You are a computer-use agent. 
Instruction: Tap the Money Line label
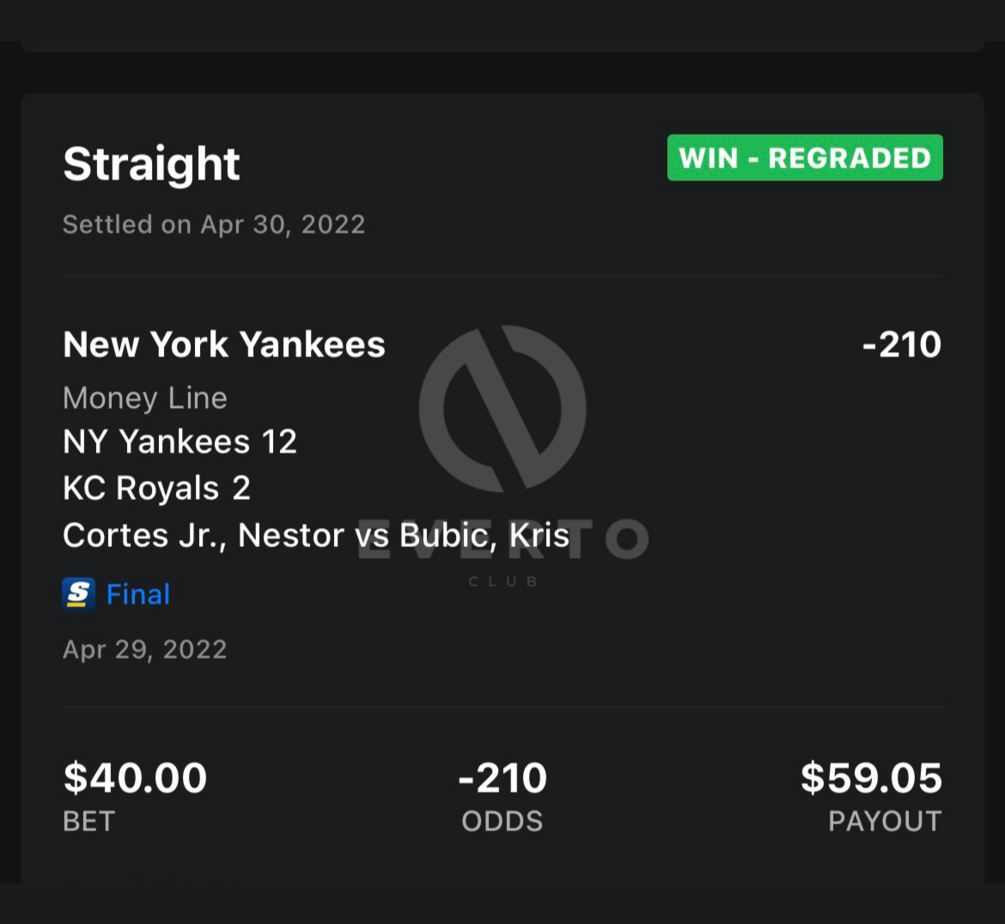pos(145,398)
